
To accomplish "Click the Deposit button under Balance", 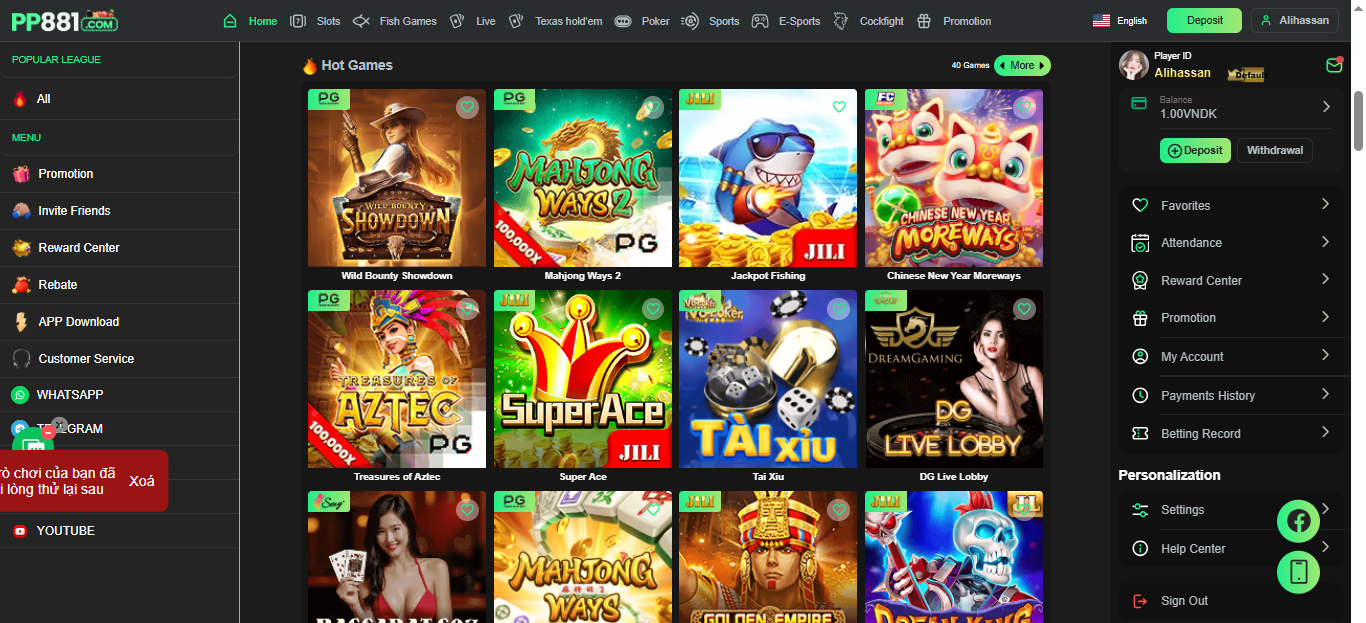I will click(x=1195, y=150).
